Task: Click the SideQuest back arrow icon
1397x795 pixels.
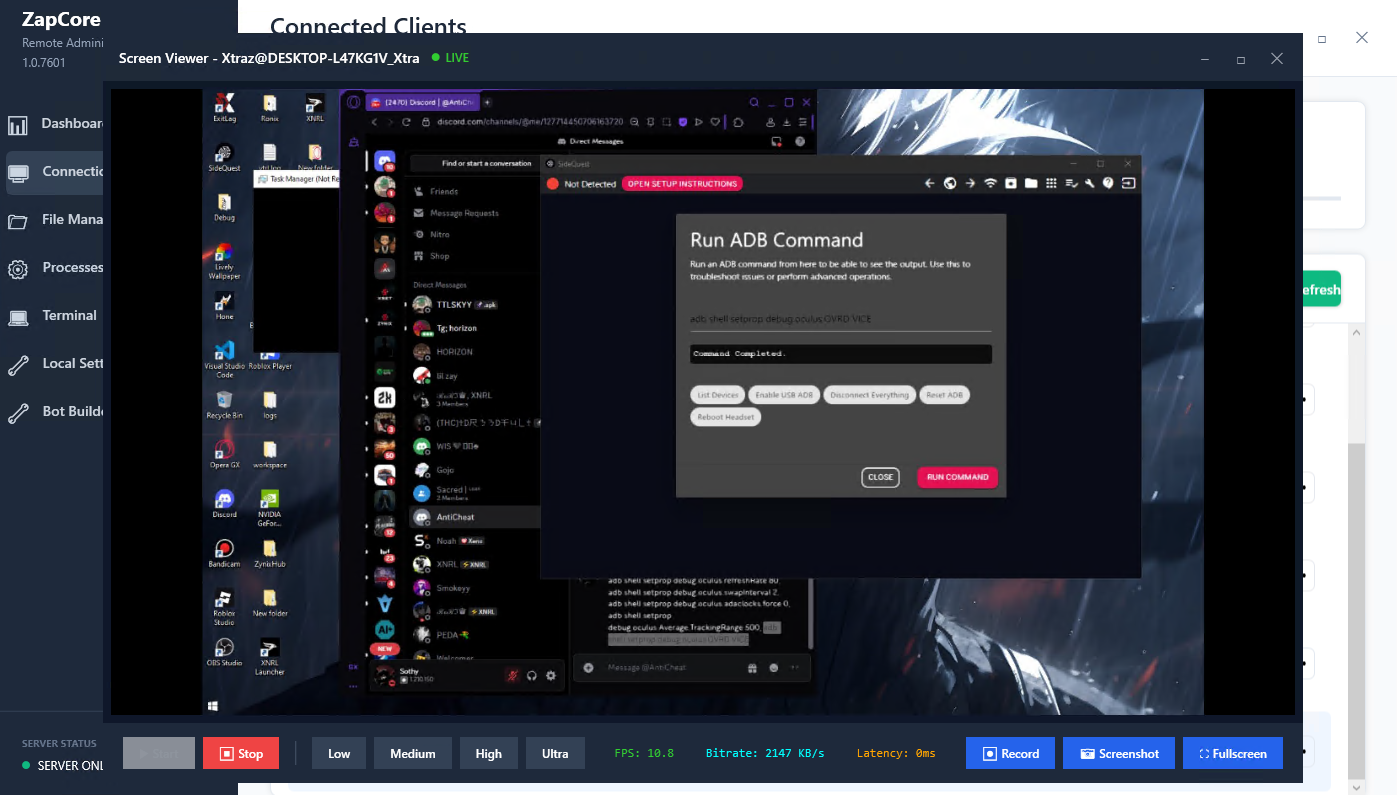Action: tap(929, 184)
